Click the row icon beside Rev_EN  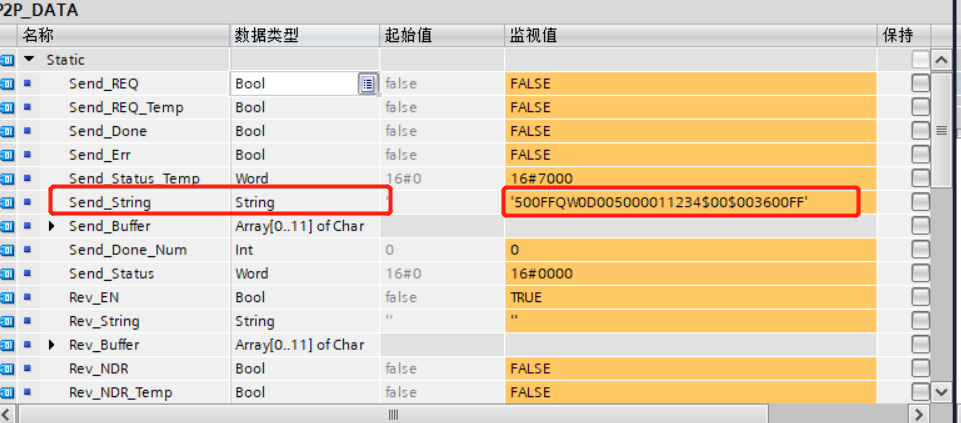pyautogui.click(x=8, y=297)
